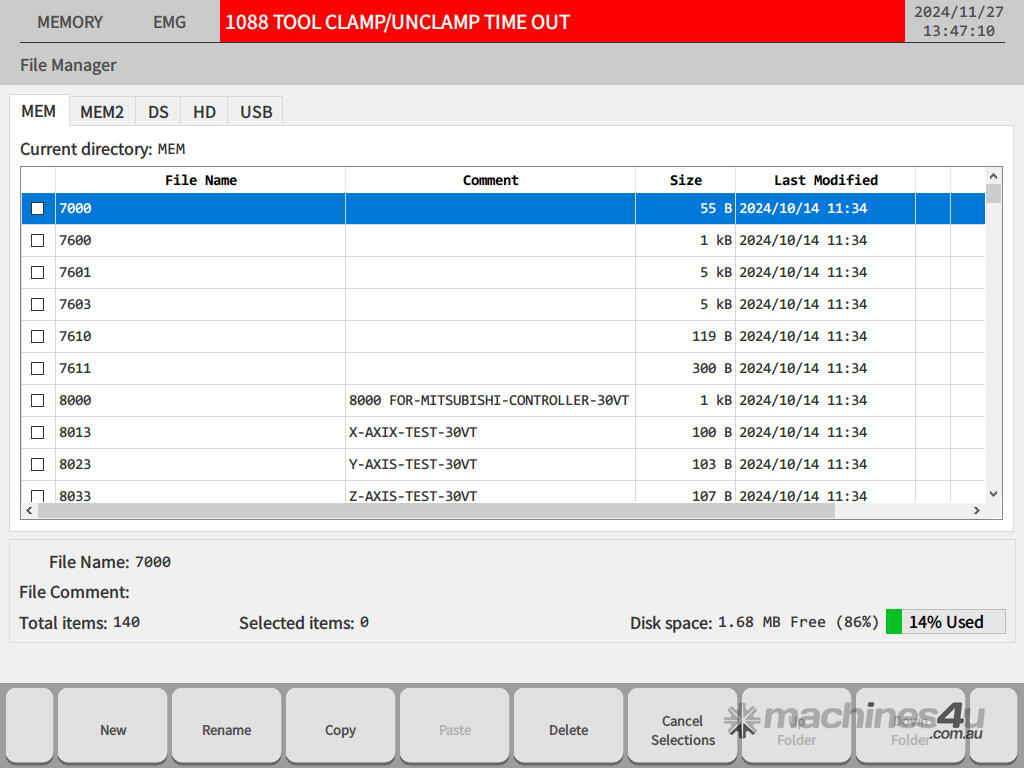This screenshot has width=1024, height=768.
Task: Switch to the HD tab
Action: pos(204,112)
